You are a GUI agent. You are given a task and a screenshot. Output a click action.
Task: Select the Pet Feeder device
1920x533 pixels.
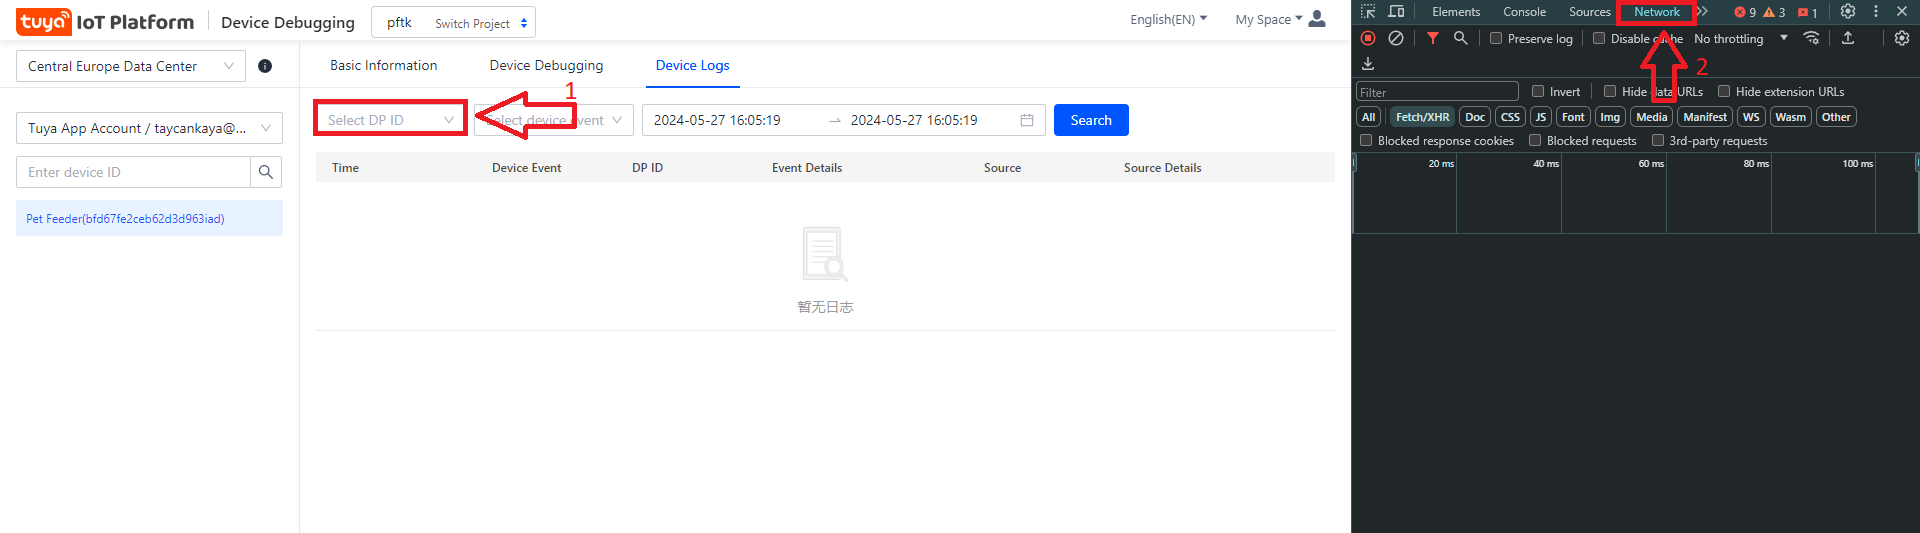pyautogui.click(x=125, y=219)
